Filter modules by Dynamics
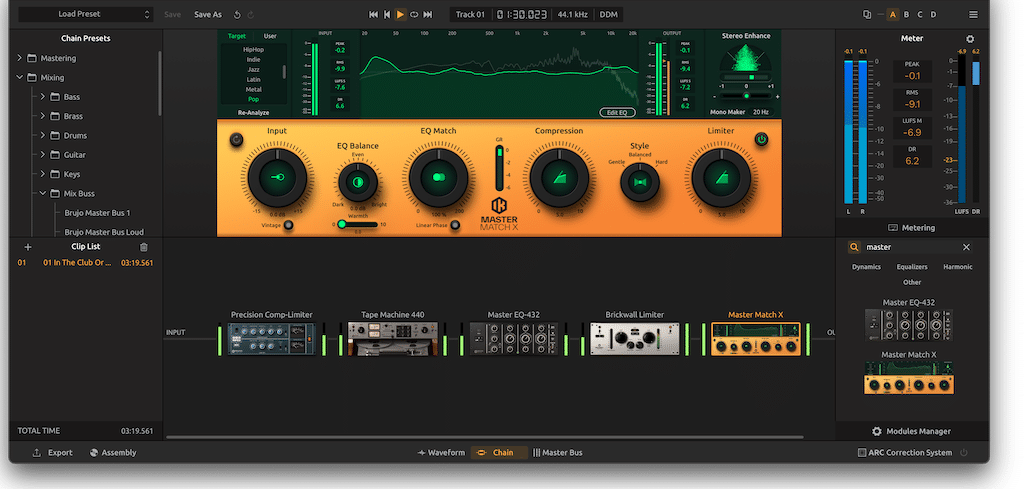This screenshot has width=1024, height=489. pyautogui.click(x=867, y=267)
